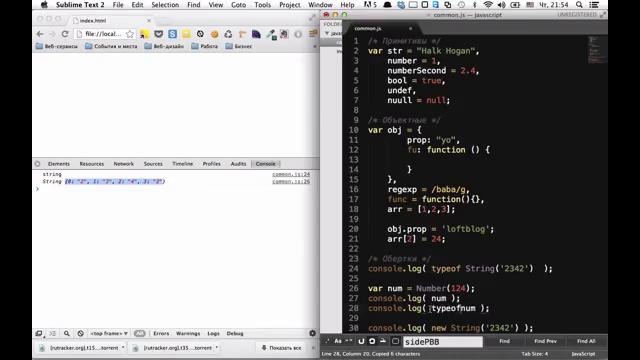Select the index.html Chrome tab
The height and width of the screenshot is (360, 640).
(x=110, y=20)
